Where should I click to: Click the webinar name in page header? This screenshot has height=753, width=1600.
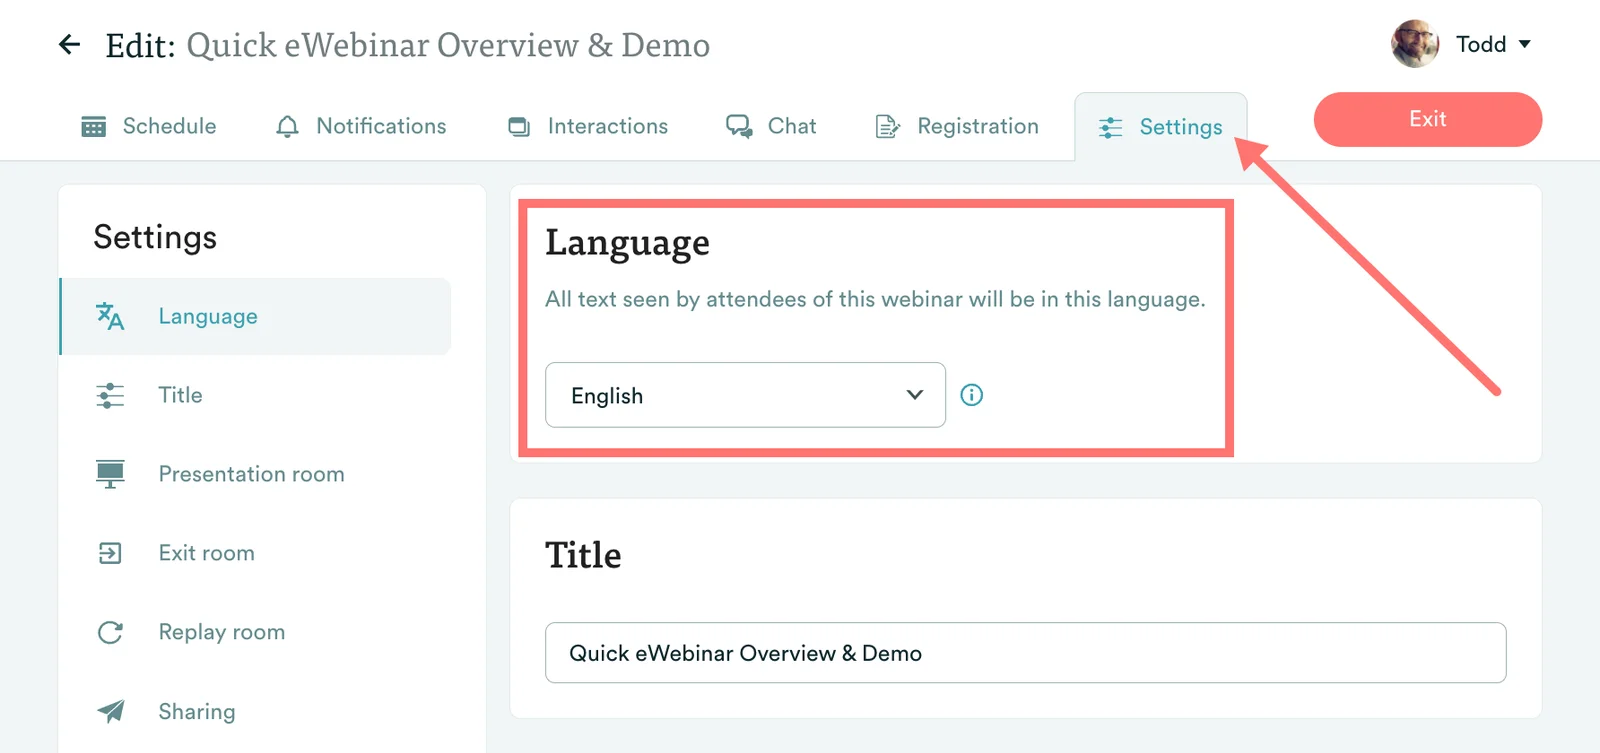pyautogui.click(x=448, y=45)
